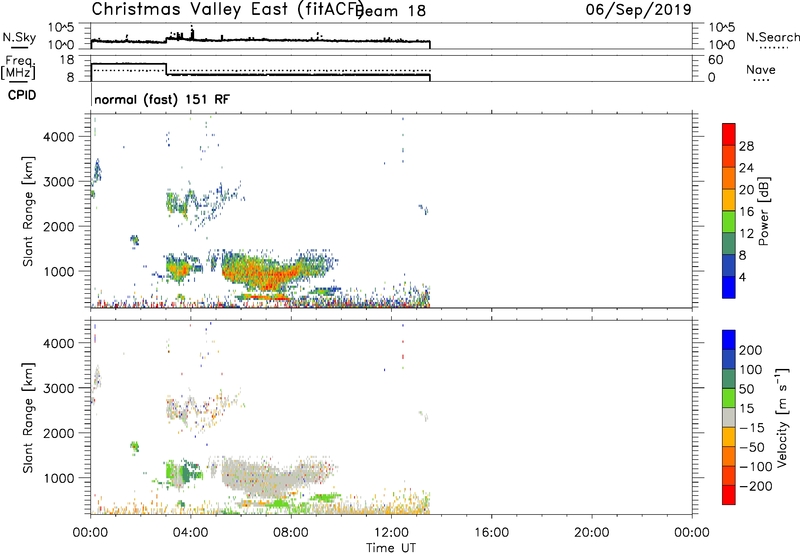
Task: Click the 'Nave' legend label
Action: [x=761, y=69]
